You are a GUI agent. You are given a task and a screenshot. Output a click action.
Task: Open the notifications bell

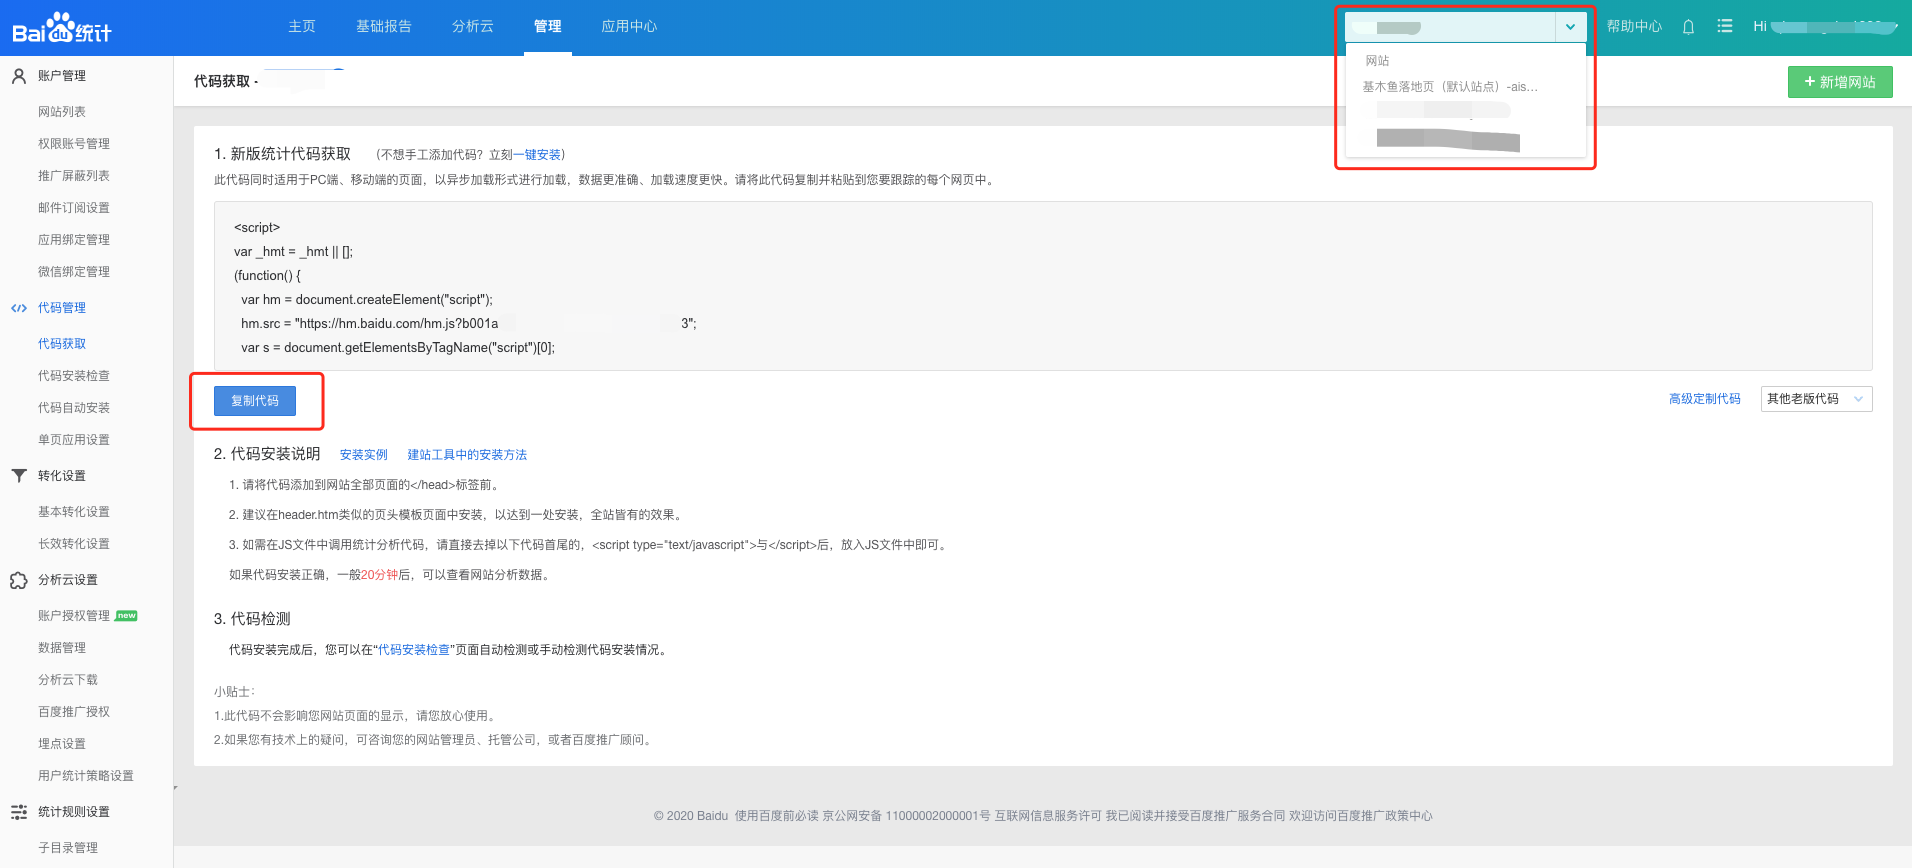(1688, 27)
